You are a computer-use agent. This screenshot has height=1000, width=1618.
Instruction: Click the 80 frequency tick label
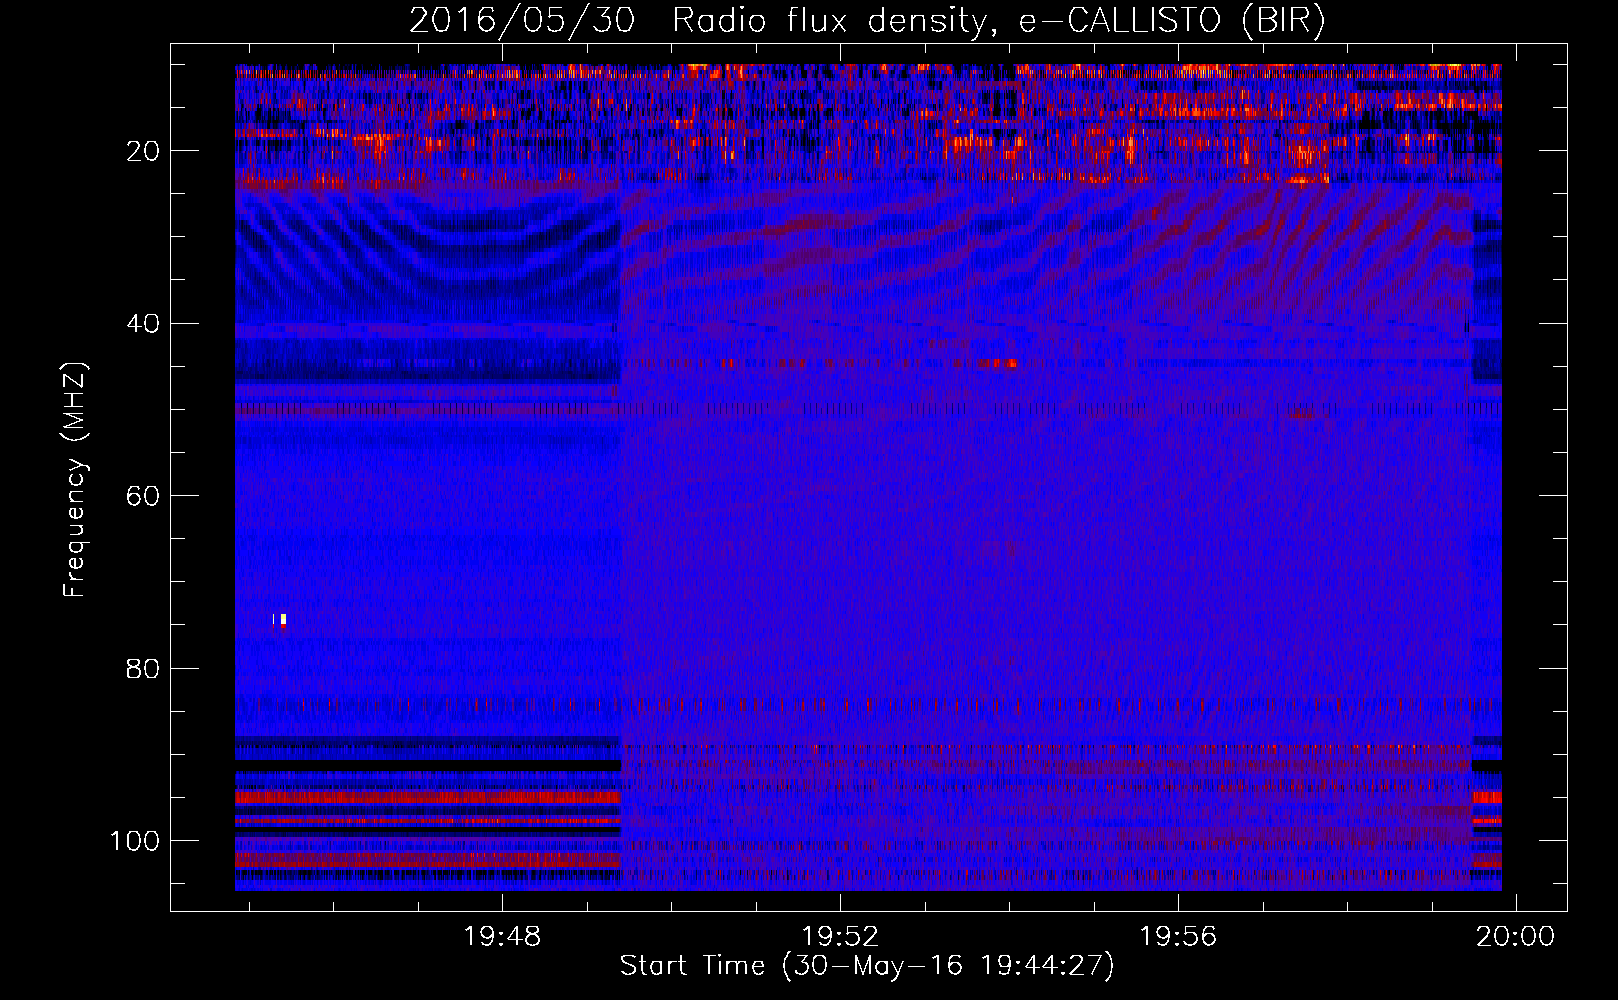point(143,669)
